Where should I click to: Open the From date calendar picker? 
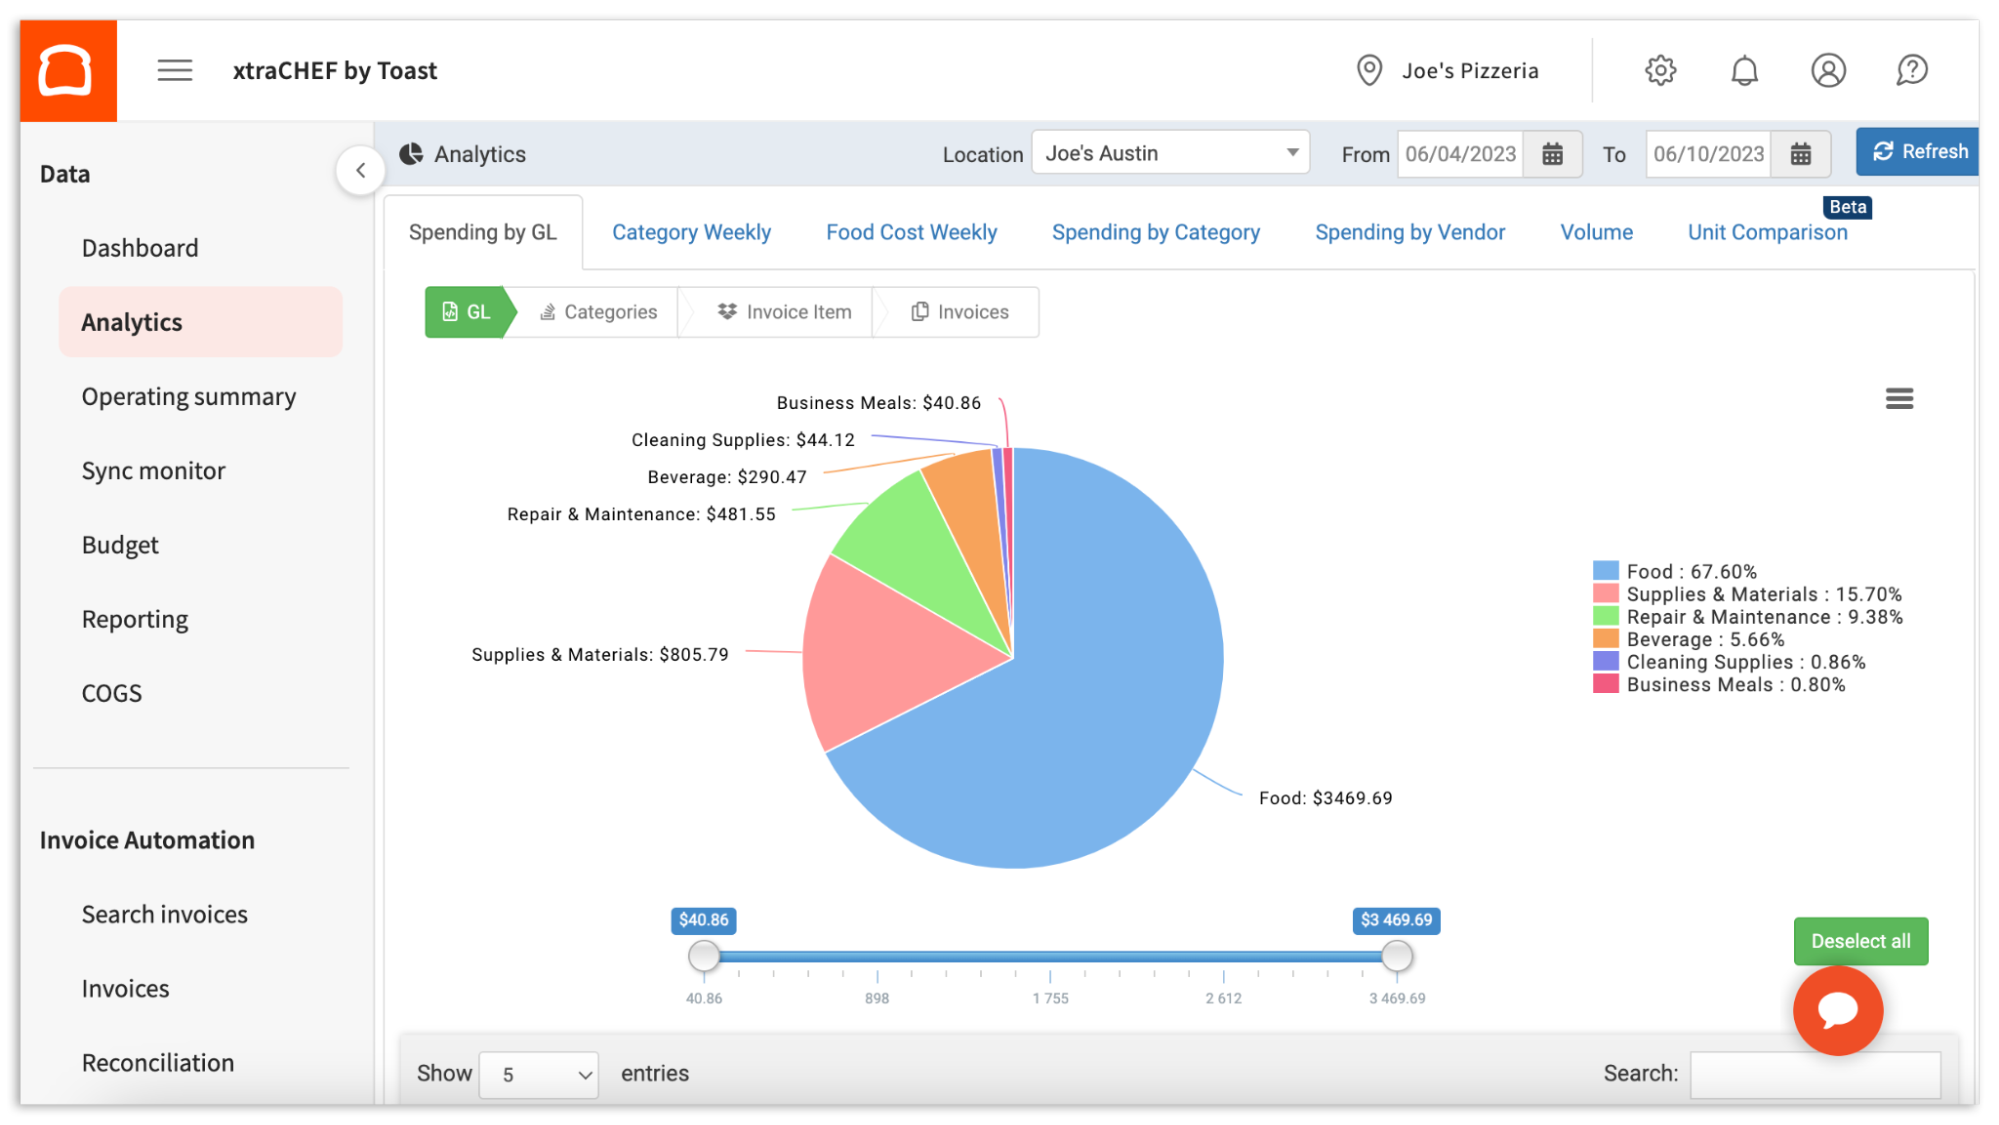(x=1552, y=153)
